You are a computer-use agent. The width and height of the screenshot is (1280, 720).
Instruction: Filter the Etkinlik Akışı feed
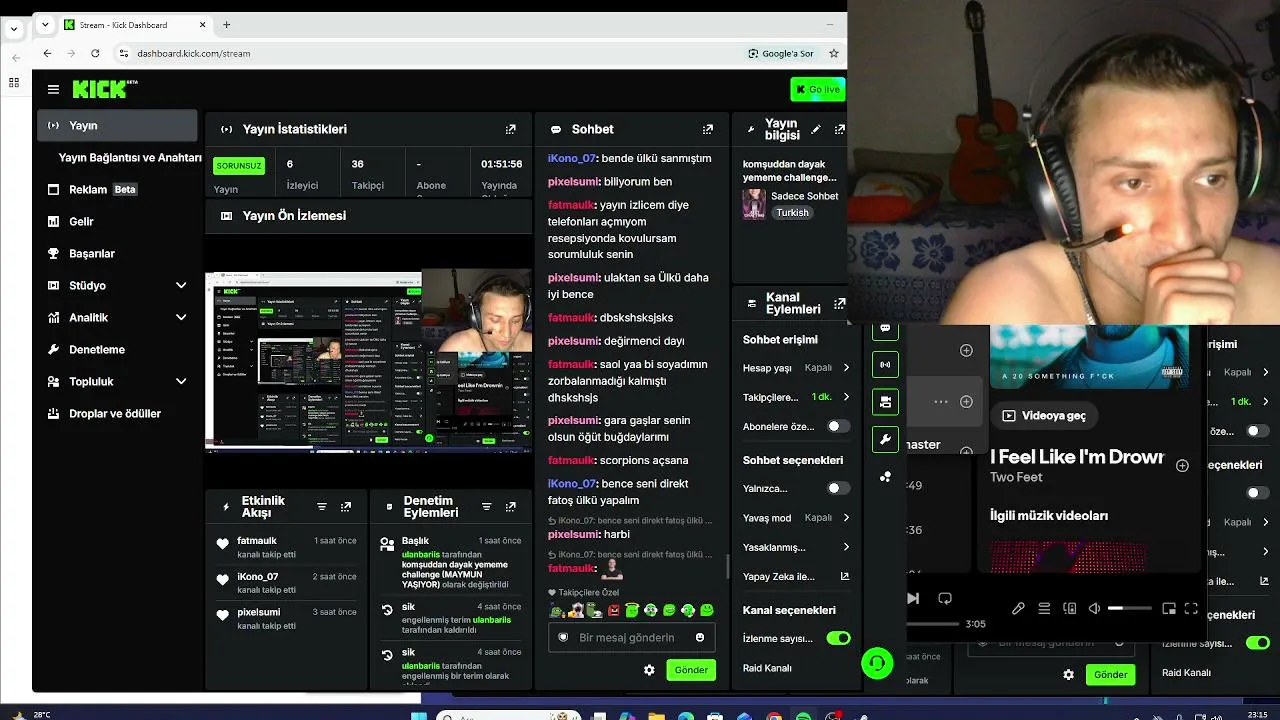[x=322, y=507]
